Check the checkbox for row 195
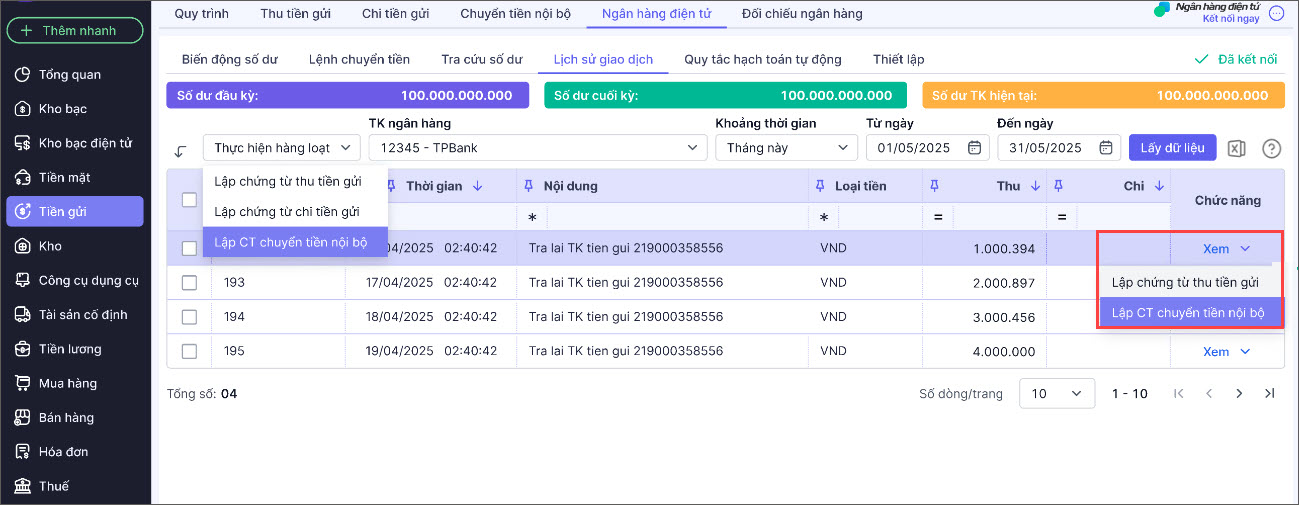 point(189,351)
